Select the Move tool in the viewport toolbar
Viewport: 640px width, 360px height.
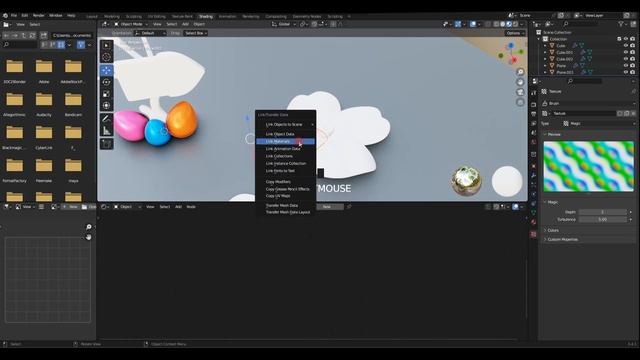coord(106,70)
